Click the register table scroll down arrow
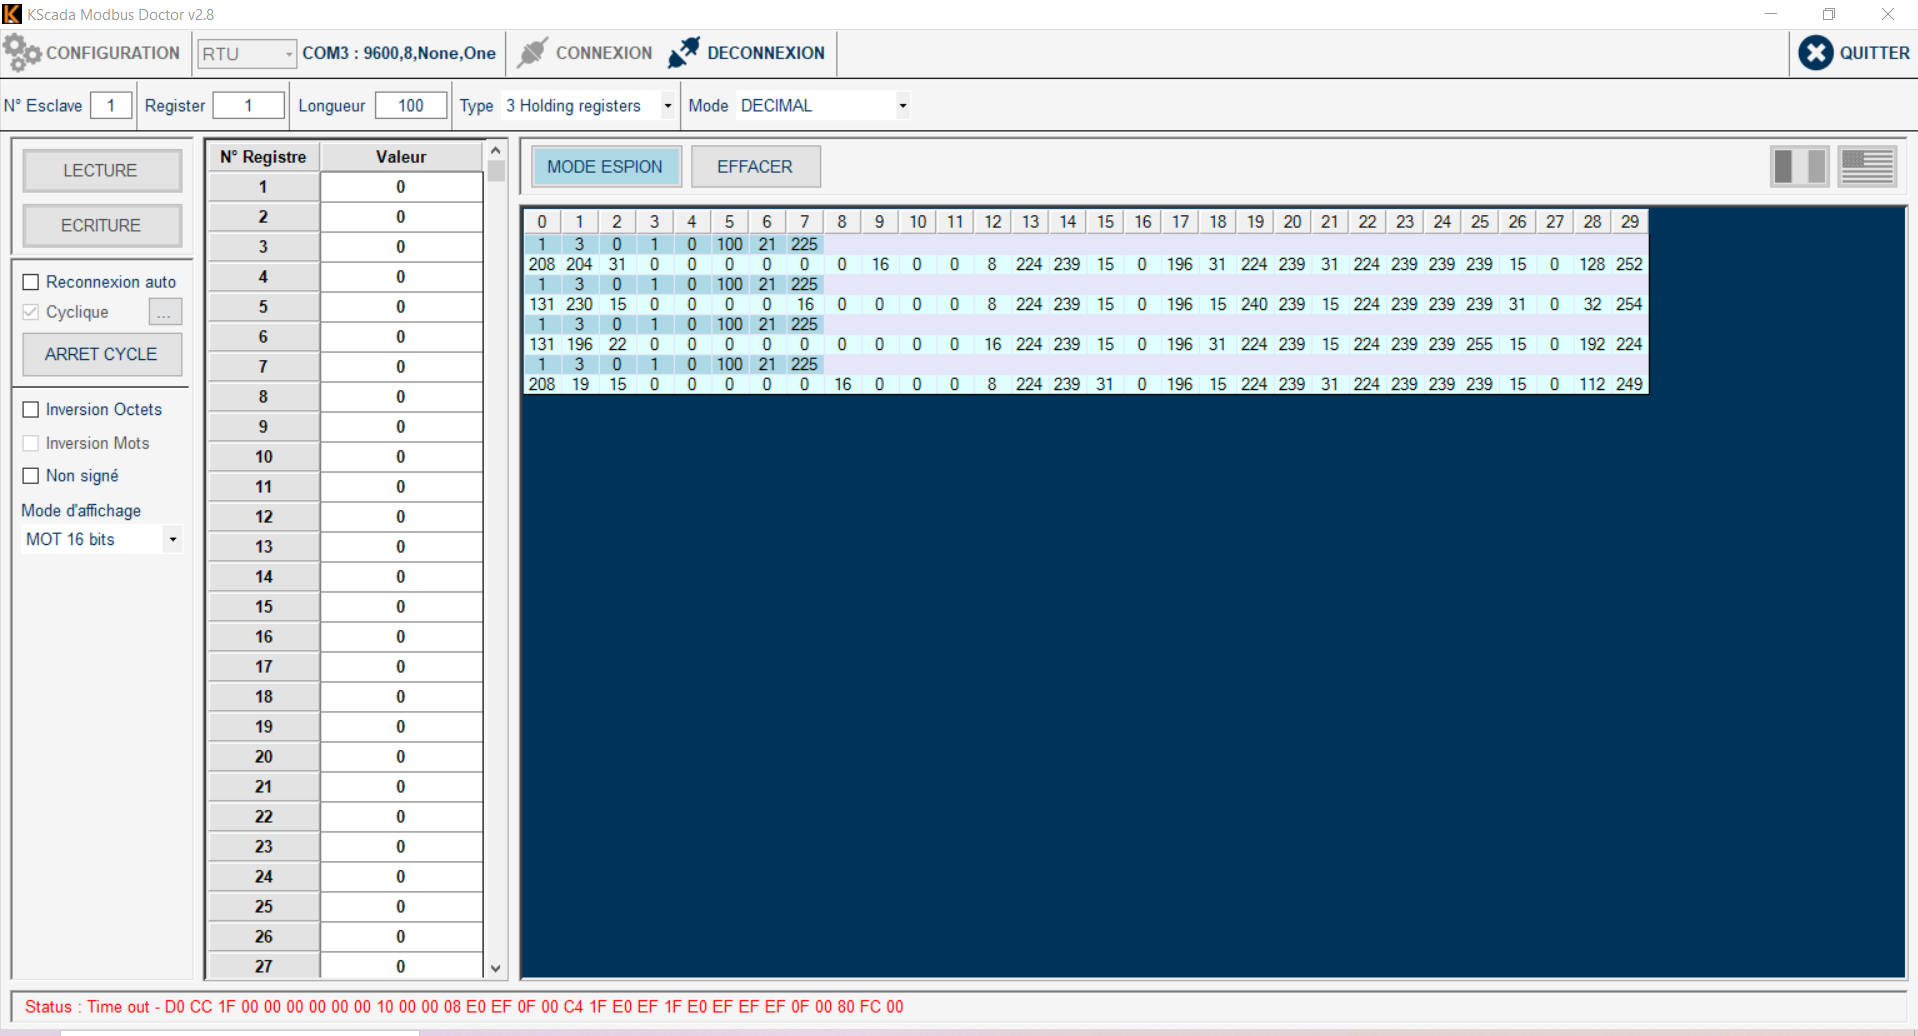This screenshot has width=1918, height=1036. coord(495,968)
